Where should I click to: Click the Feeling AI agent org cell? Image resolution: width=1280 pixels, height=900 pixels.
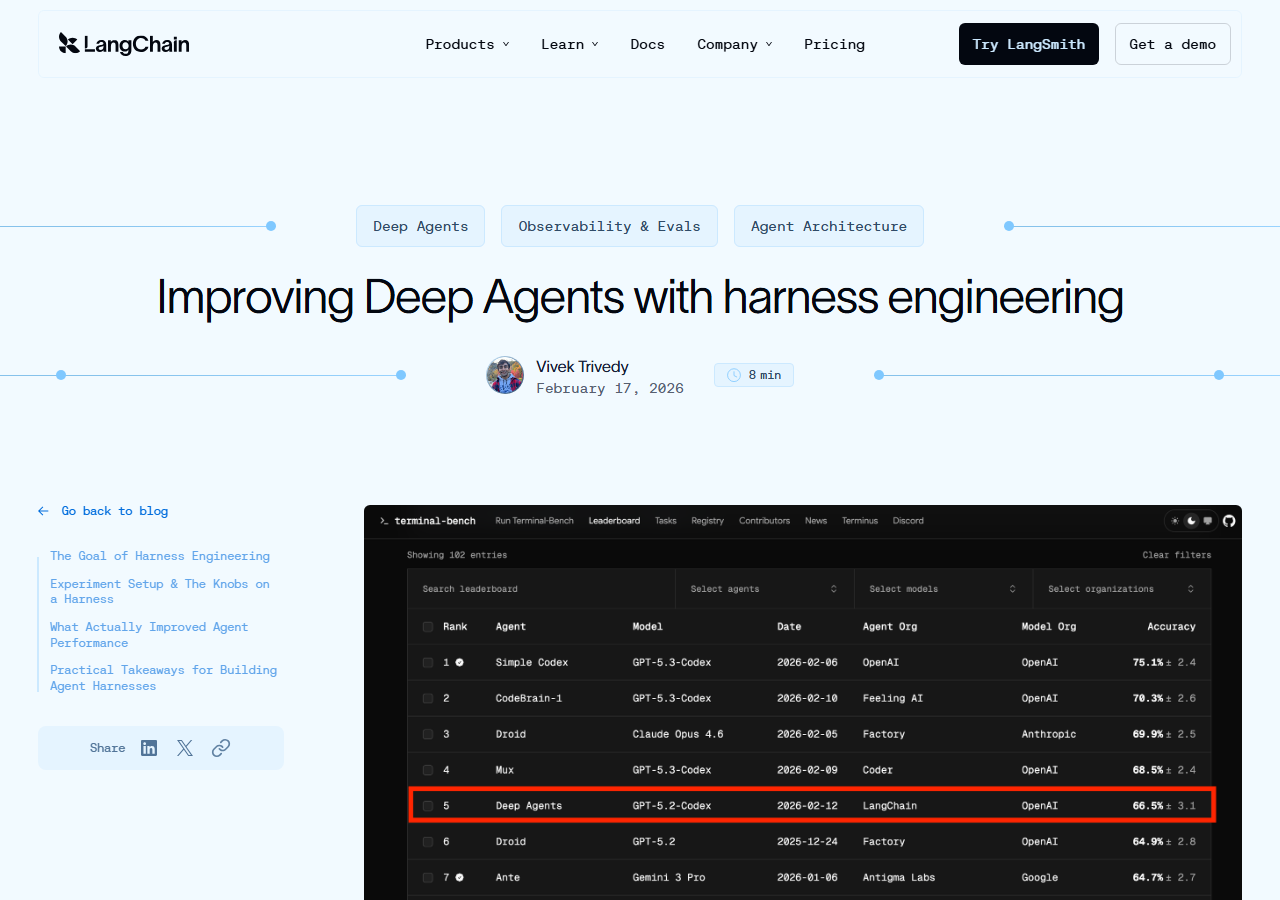tap(893, 698)
